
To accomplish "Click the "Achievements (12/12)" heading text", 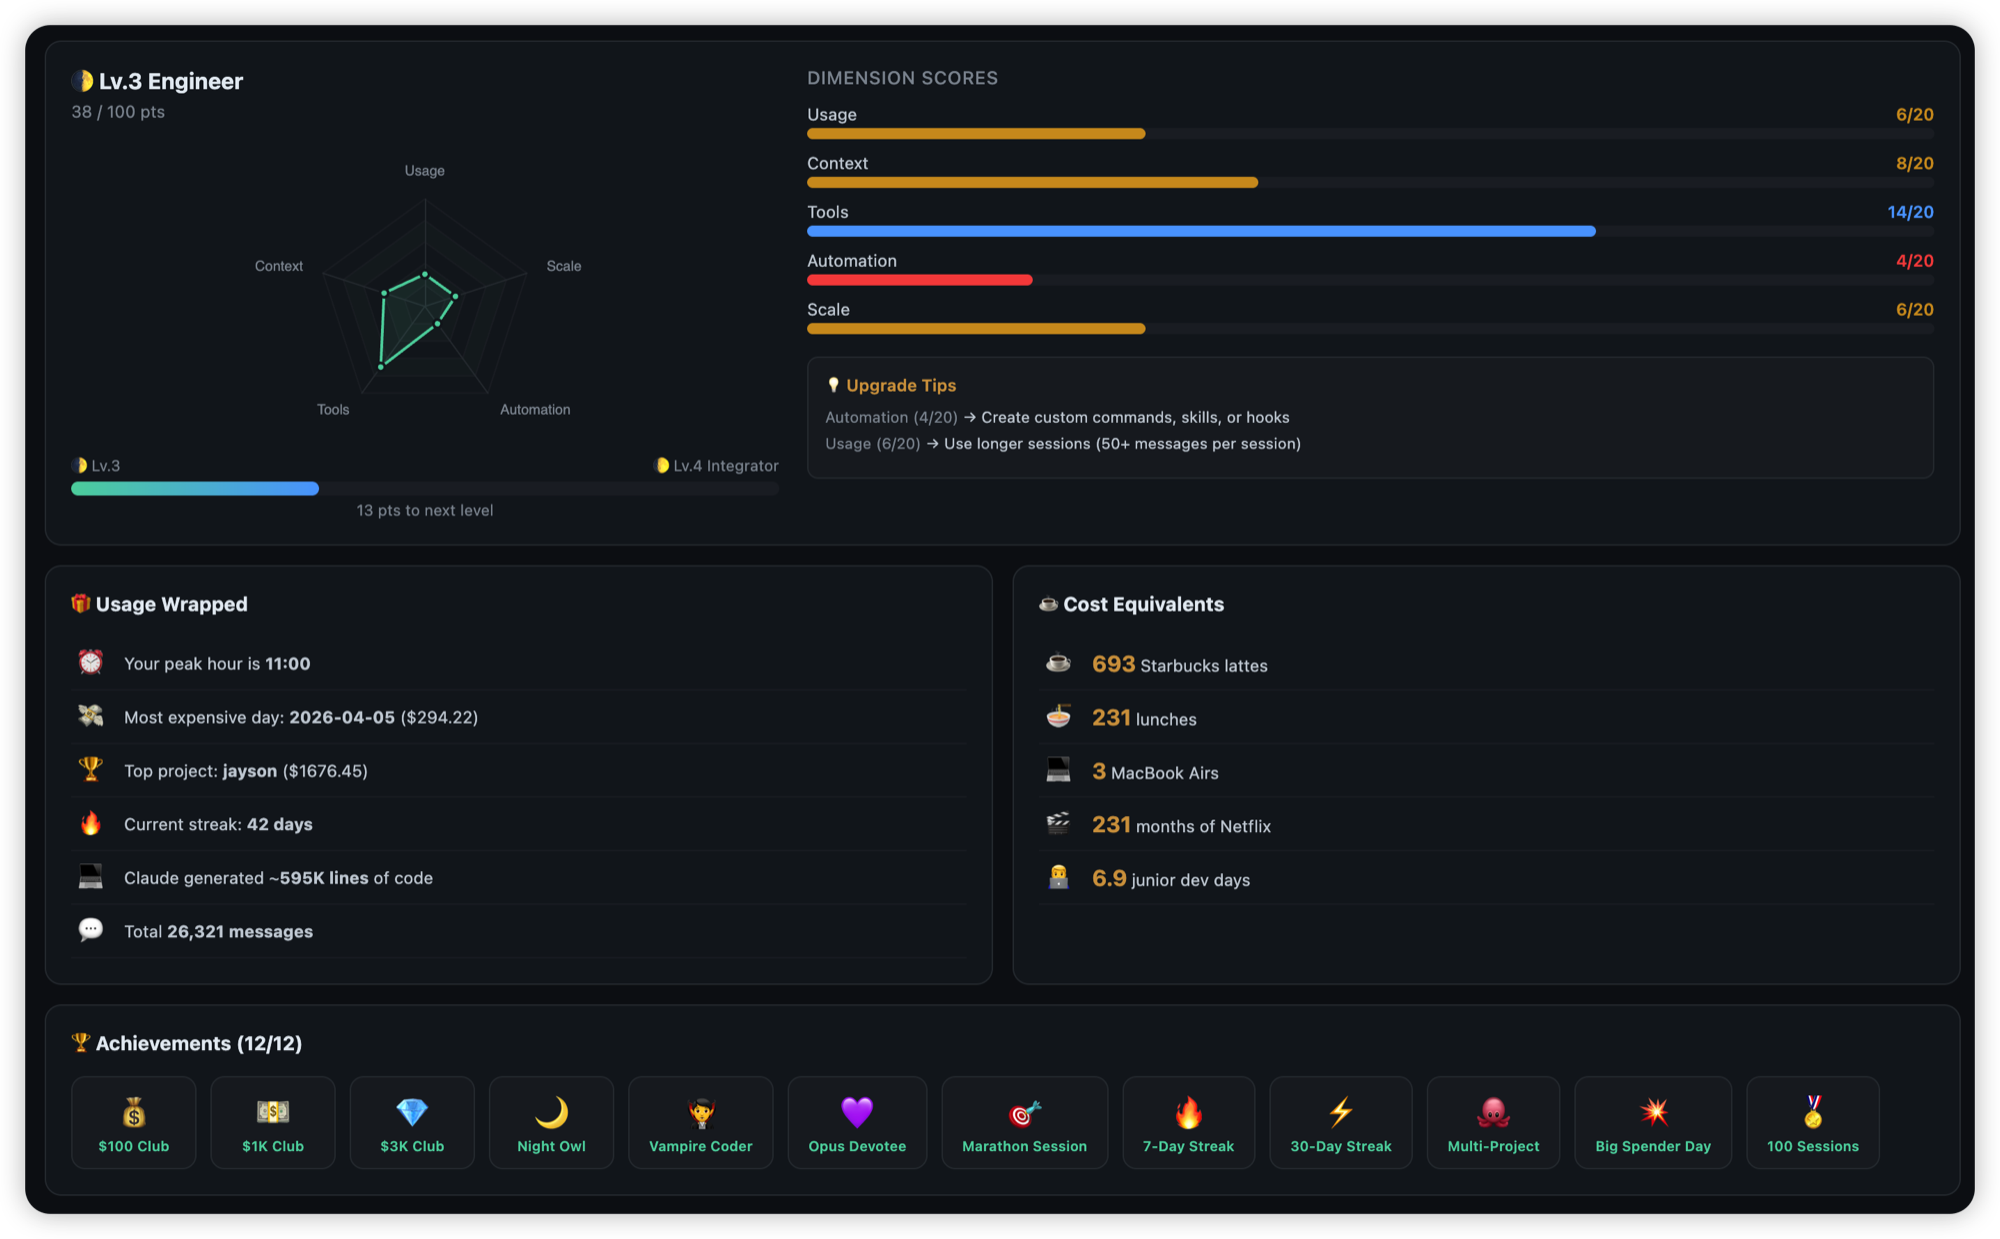I will pyautogui.click(x=199, y=1043).
